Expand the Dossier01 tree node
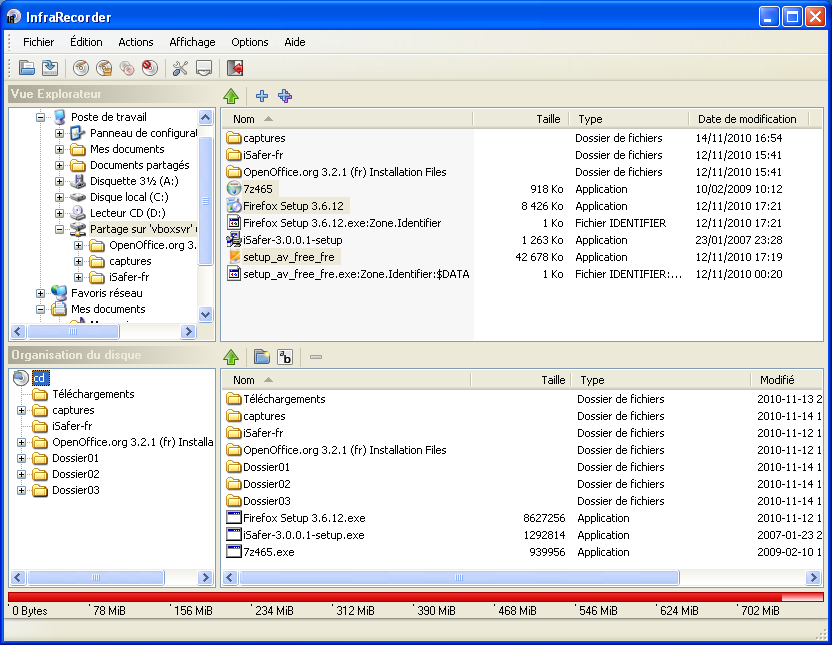832x645 pixels. coord(22,458)
